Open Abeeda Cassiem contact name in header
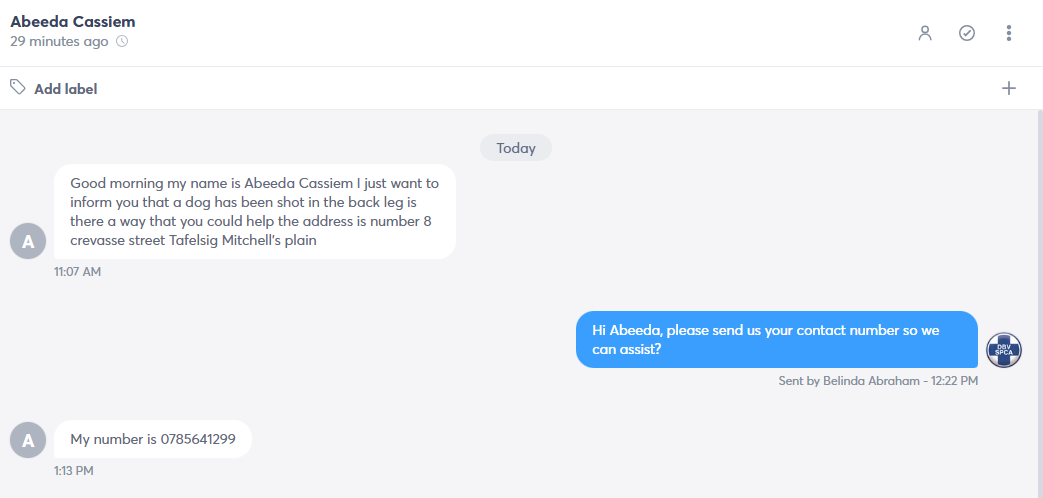 [73, 21]
